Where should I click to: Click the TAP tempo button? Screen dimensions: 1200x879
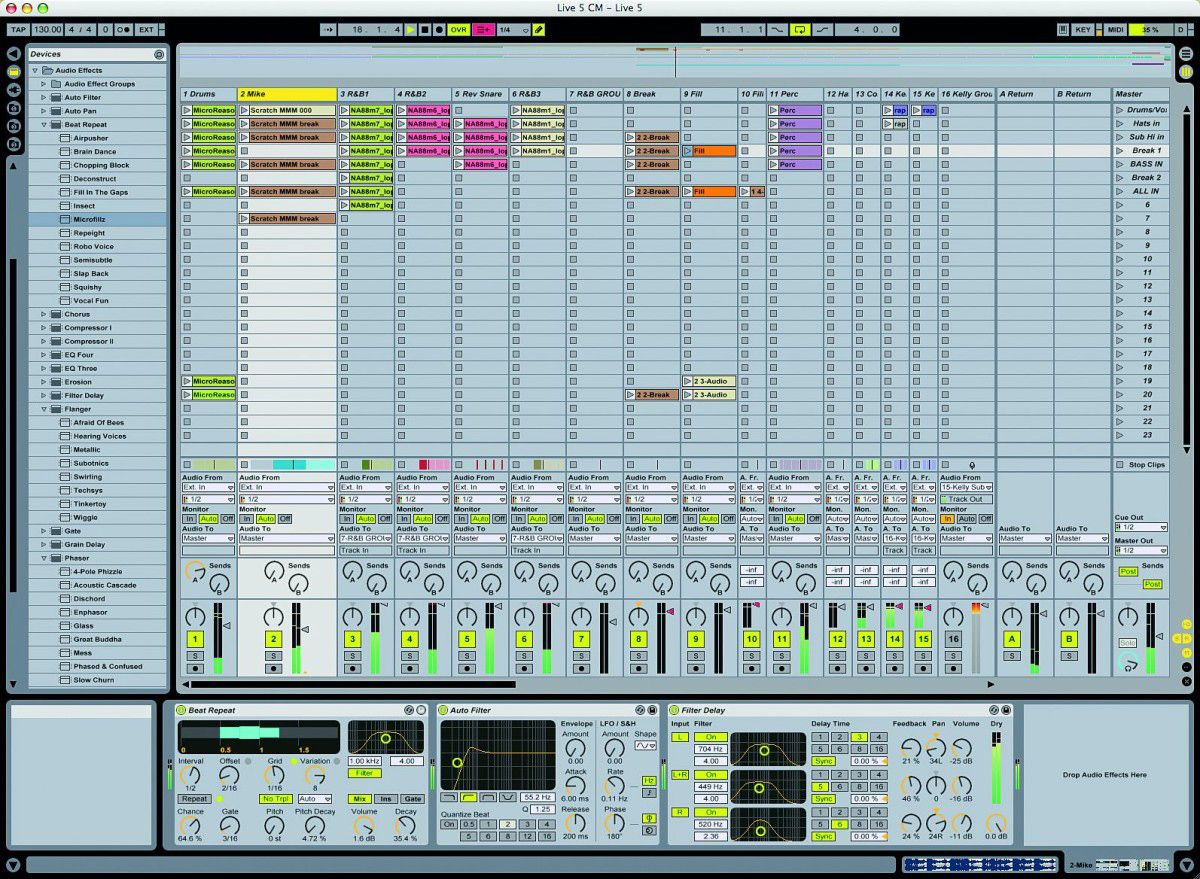pyautogui.click(x=17, y=30)
